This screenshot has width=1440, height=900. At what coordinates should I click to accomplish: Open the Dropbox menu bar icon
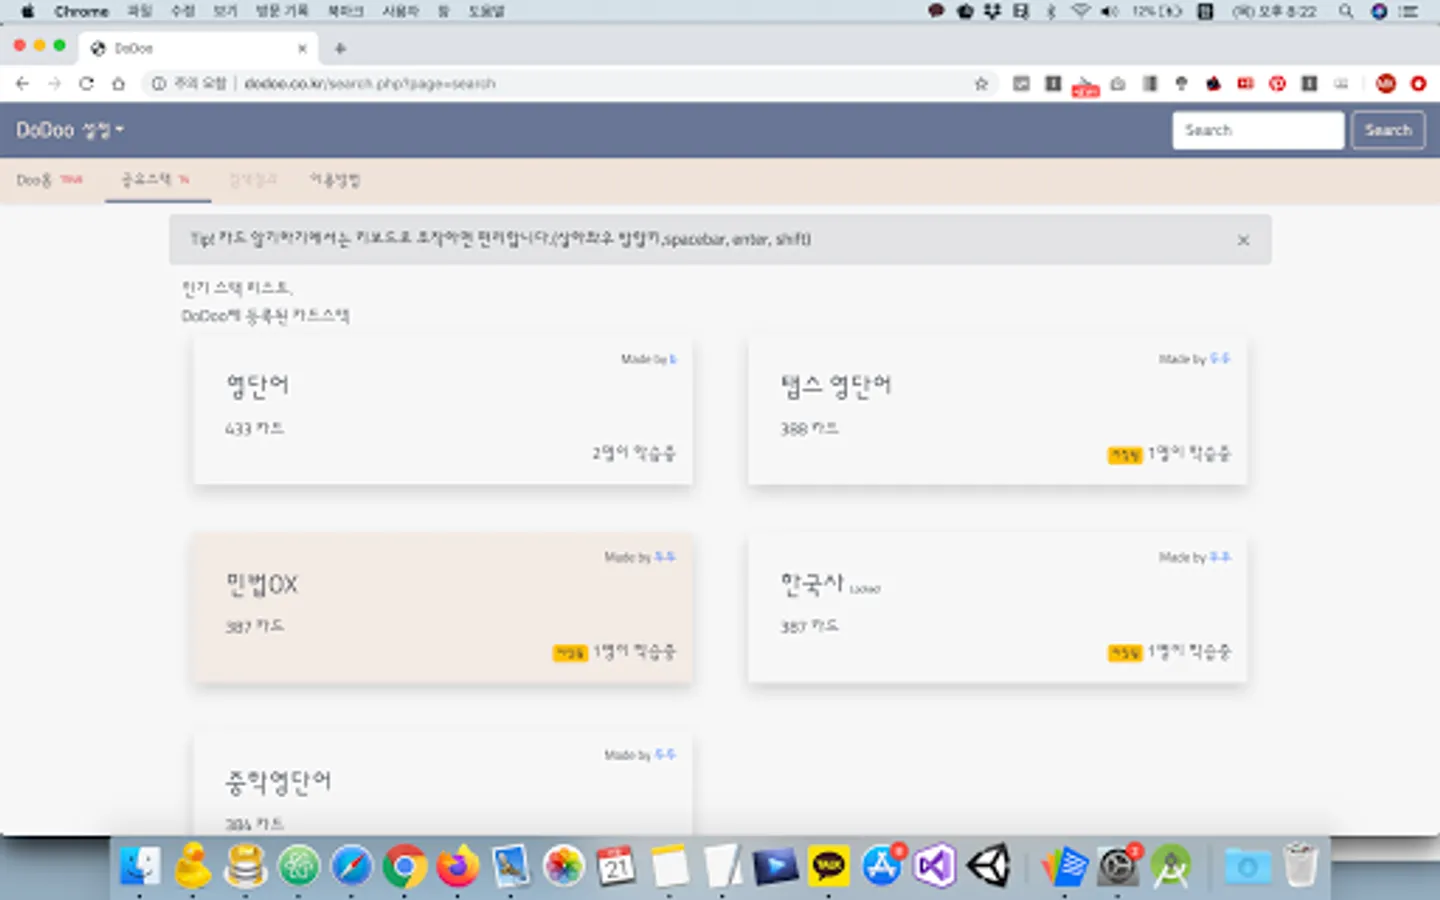(x=992, y=11)
